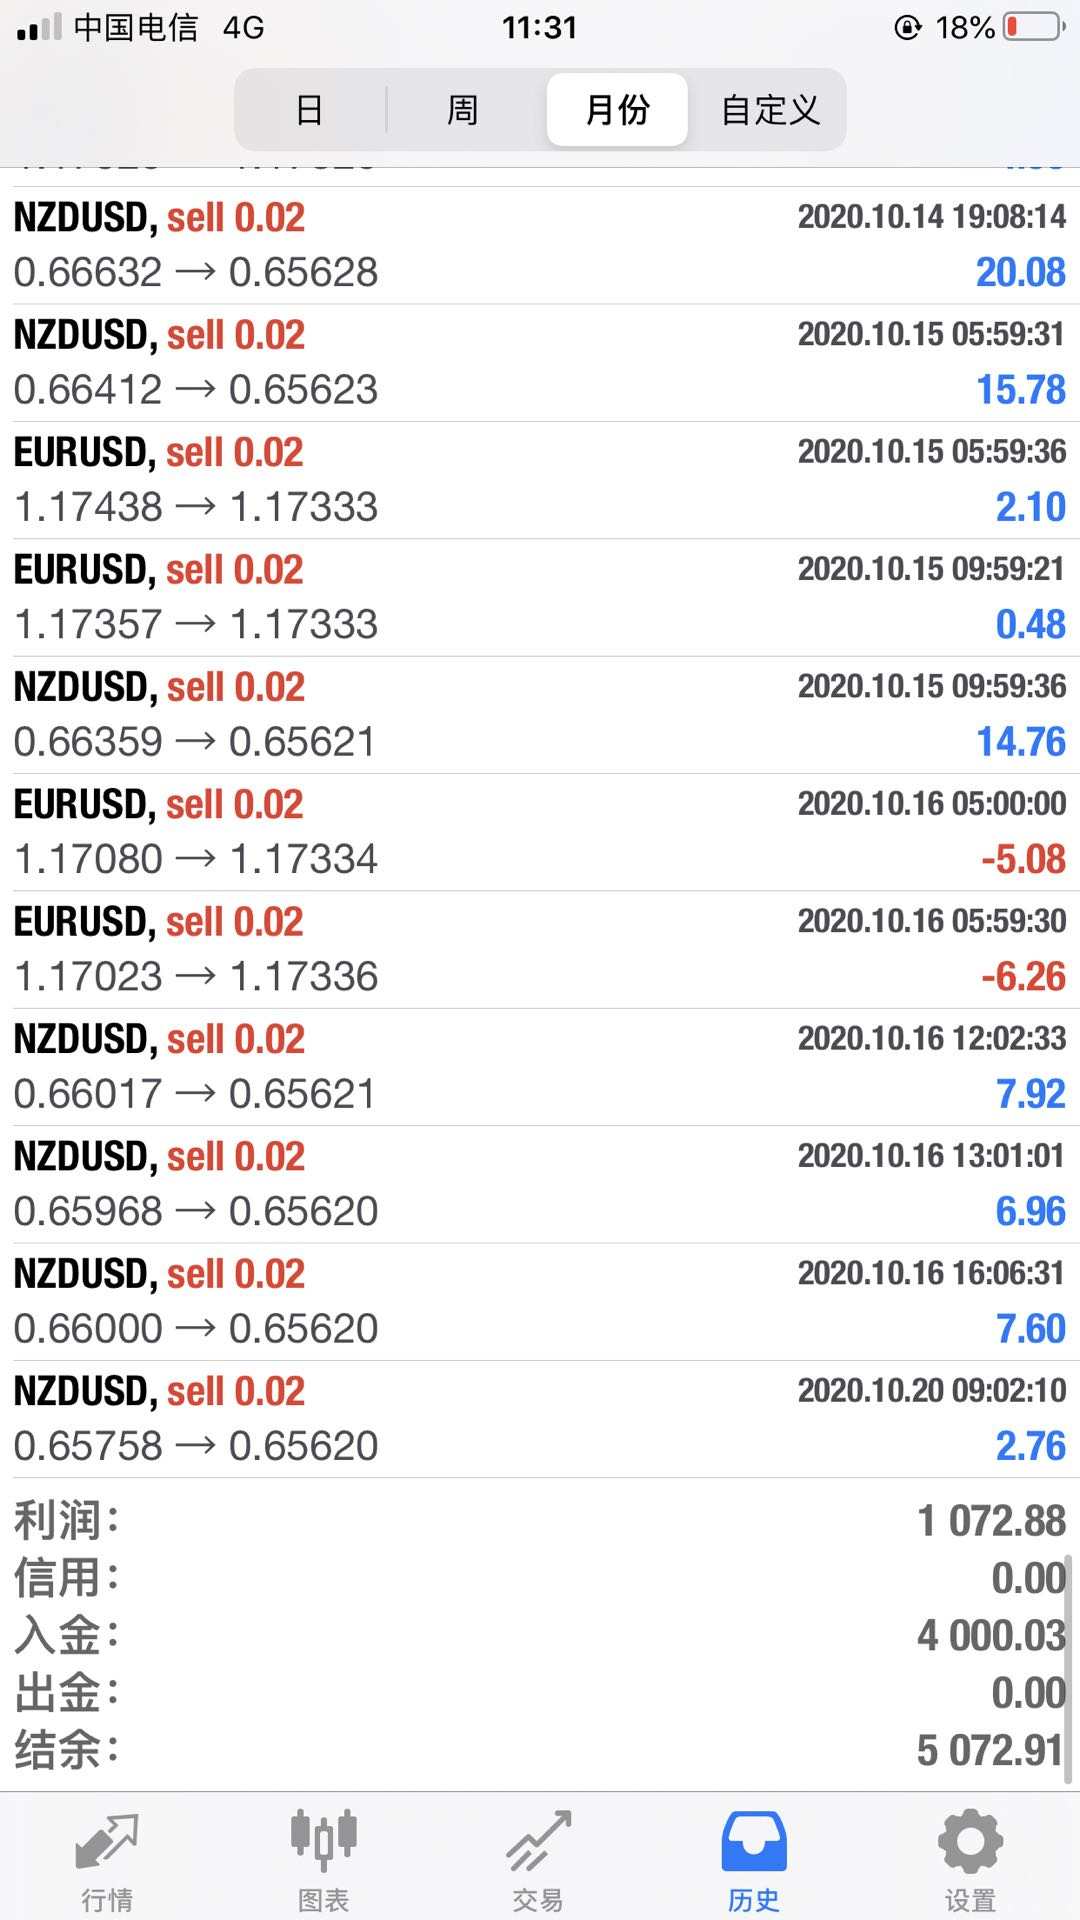Screen dimensions: 1080x1920
Task: Select the 自定义 custom period tab
Action: click(x=770, y=110)
